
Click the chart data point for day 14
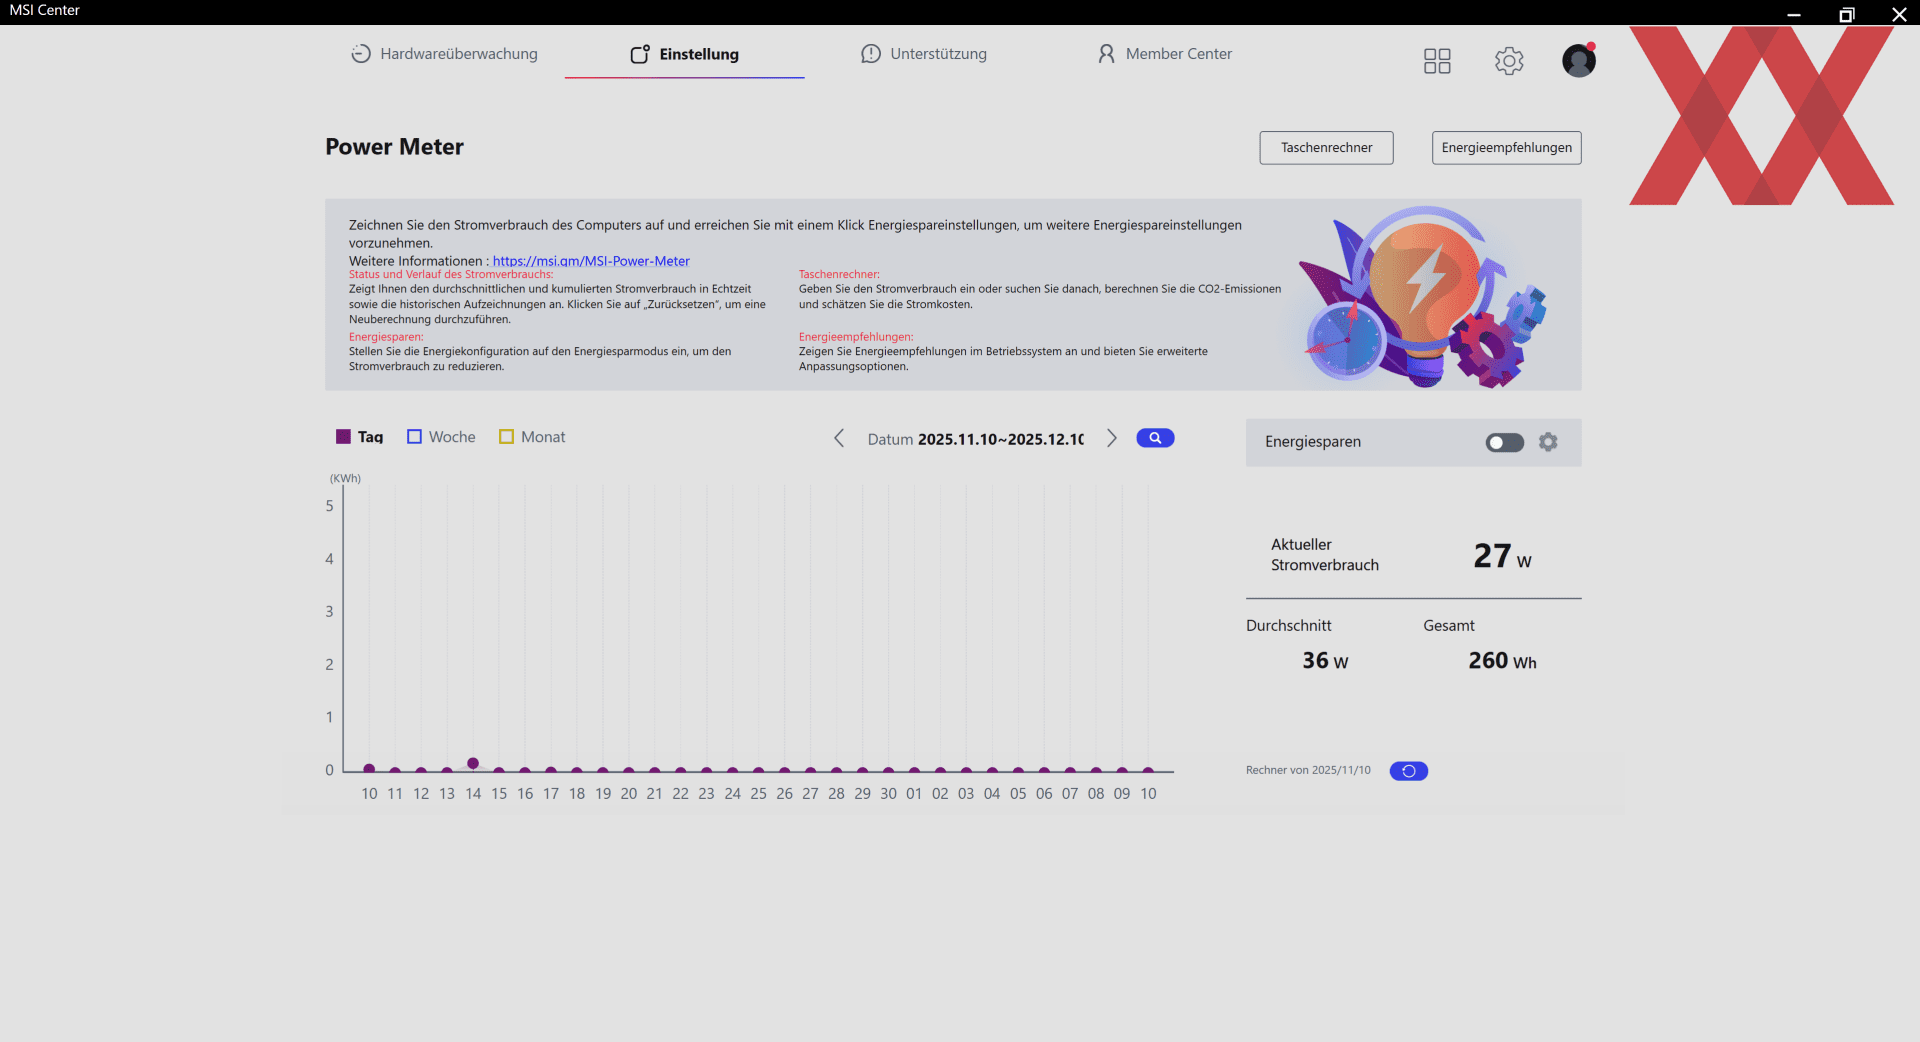click(x=473, y=763)
